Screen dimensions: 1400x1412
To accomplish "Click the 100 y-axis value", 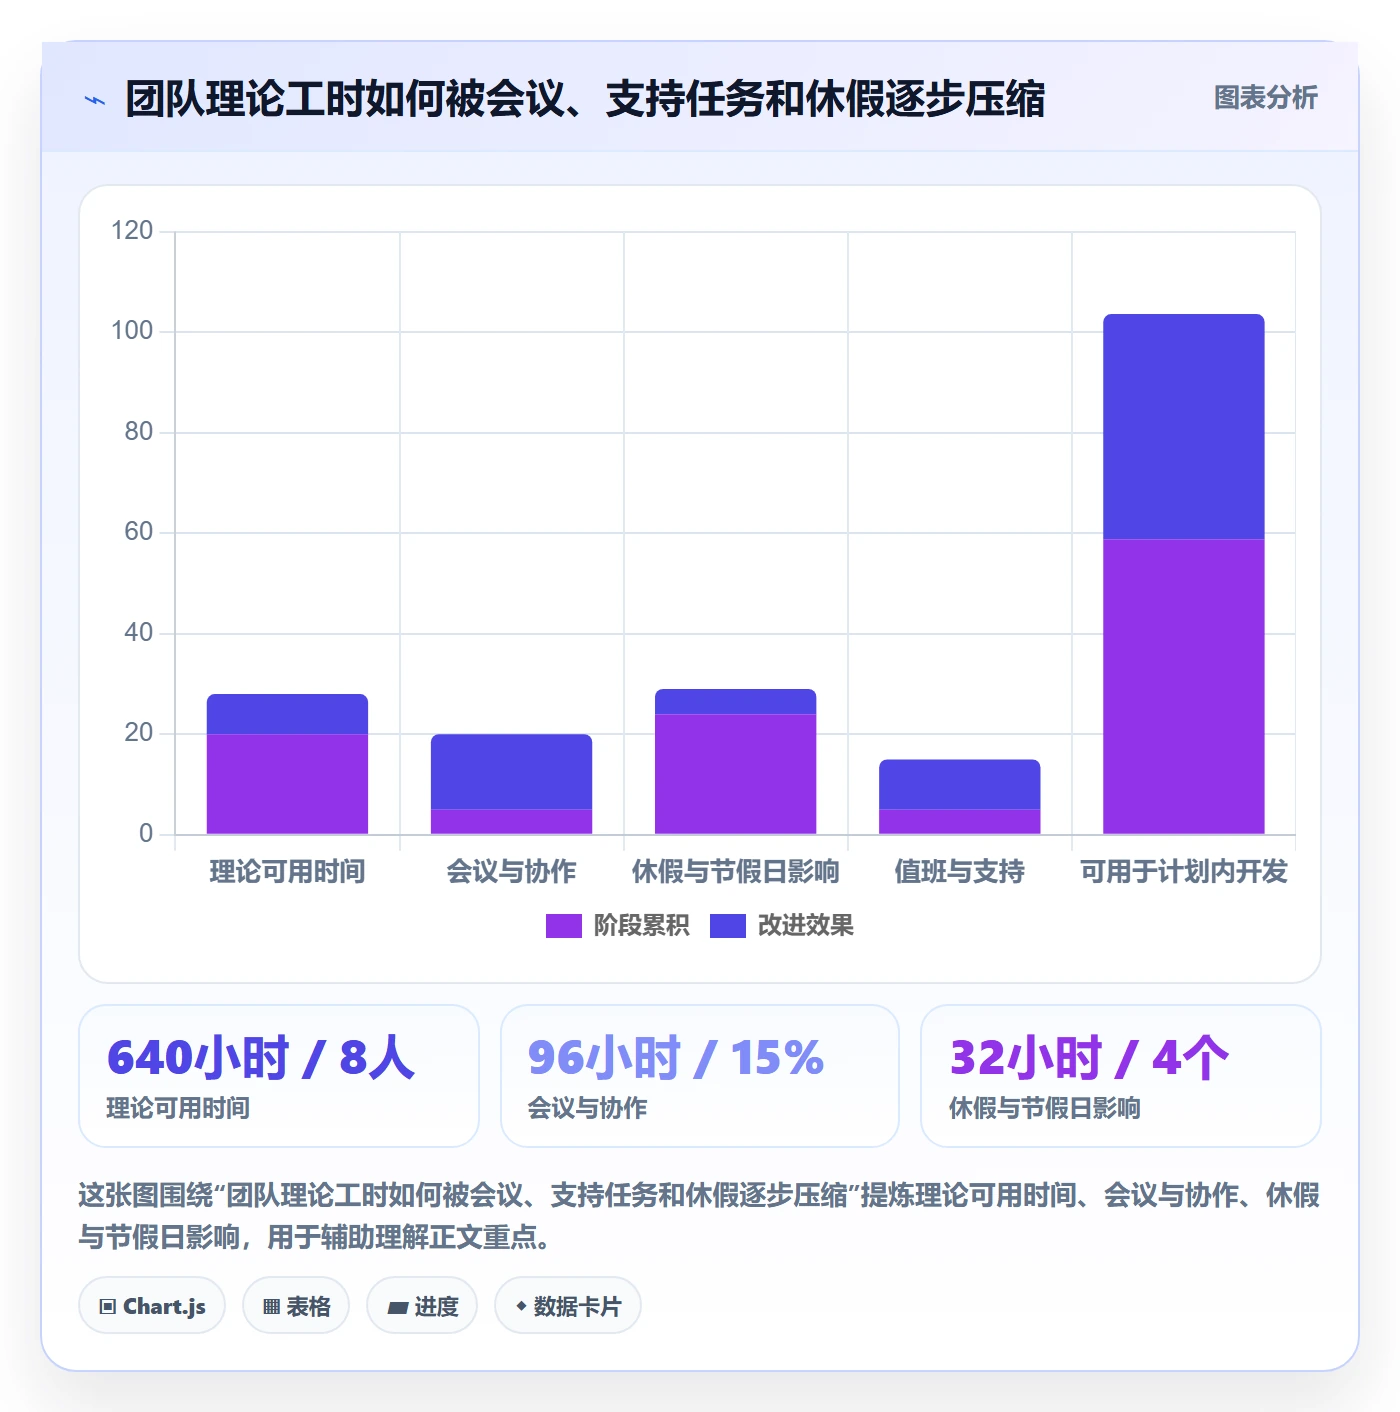I will click(132, 331).
